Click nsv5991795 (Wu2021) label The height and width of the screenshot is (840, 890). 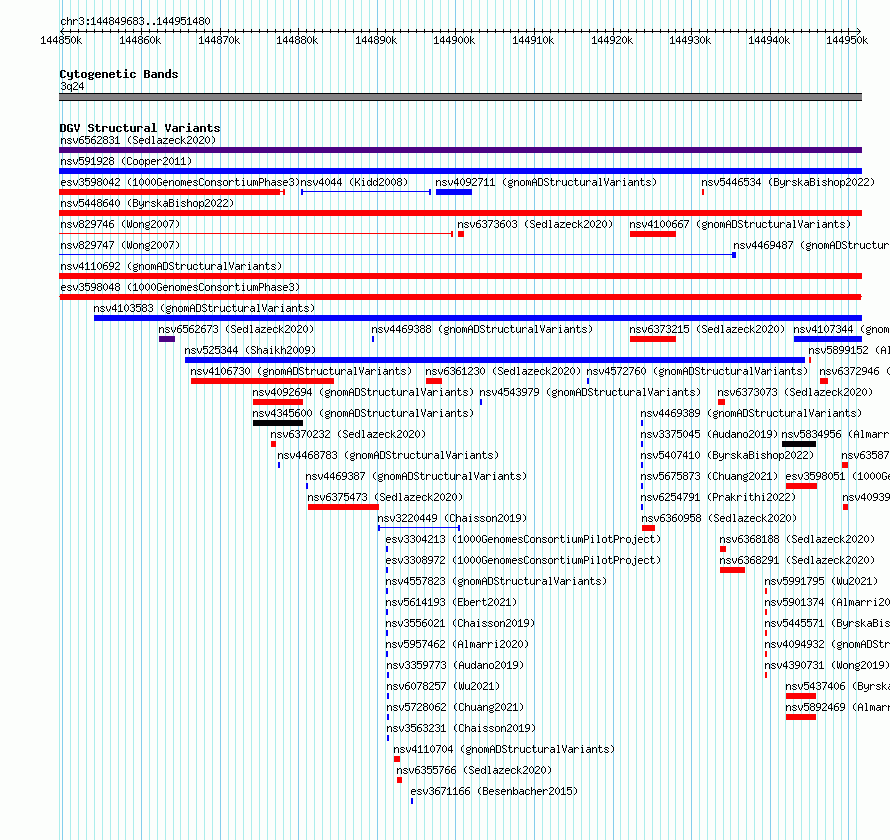point(821,581)
